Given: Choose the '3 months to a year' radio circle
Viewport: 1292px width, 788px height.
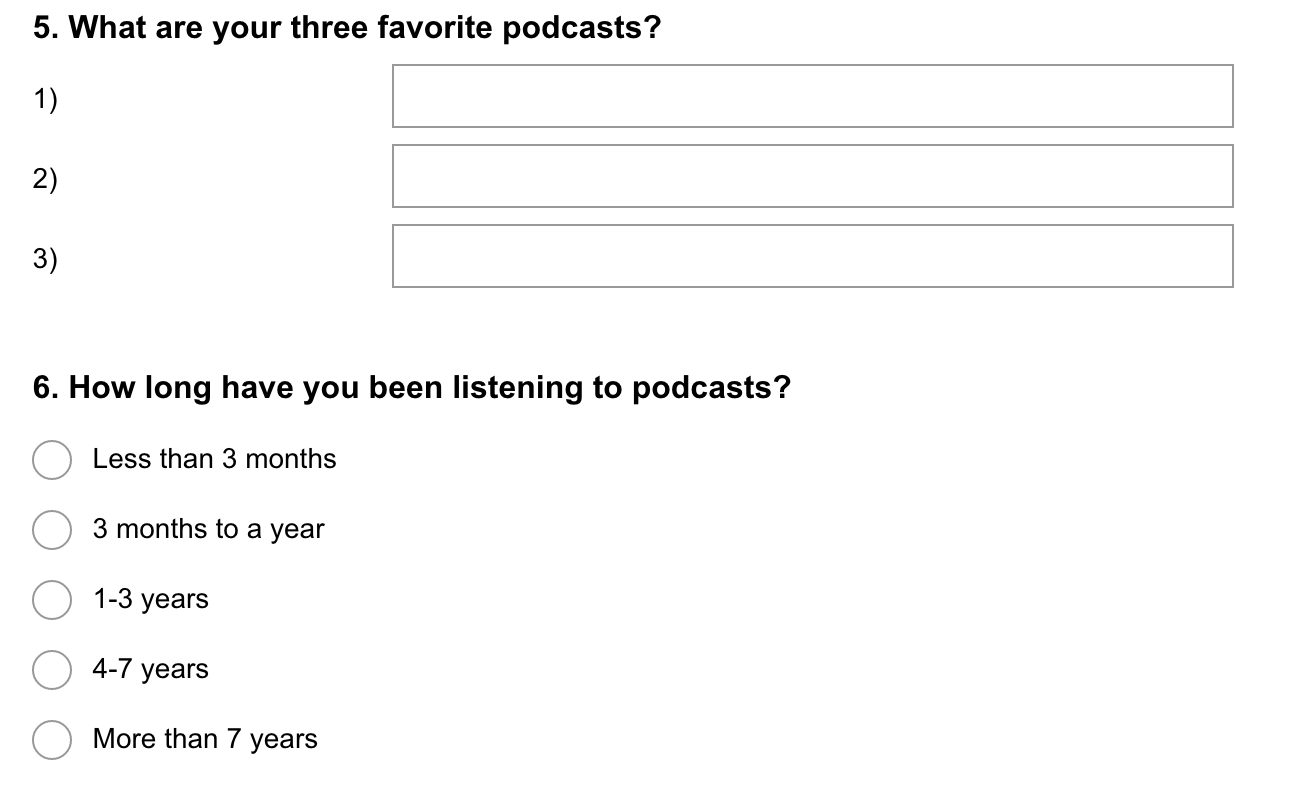Looking at the screenshot, I should [52, 530].
